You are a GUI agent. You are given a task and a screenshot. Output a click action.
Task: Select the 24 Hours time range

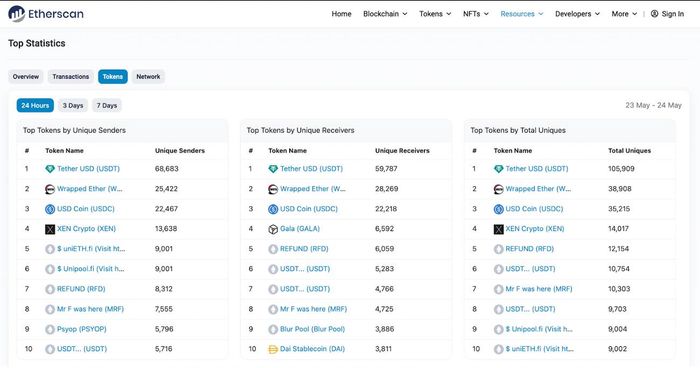click(35, 105)
